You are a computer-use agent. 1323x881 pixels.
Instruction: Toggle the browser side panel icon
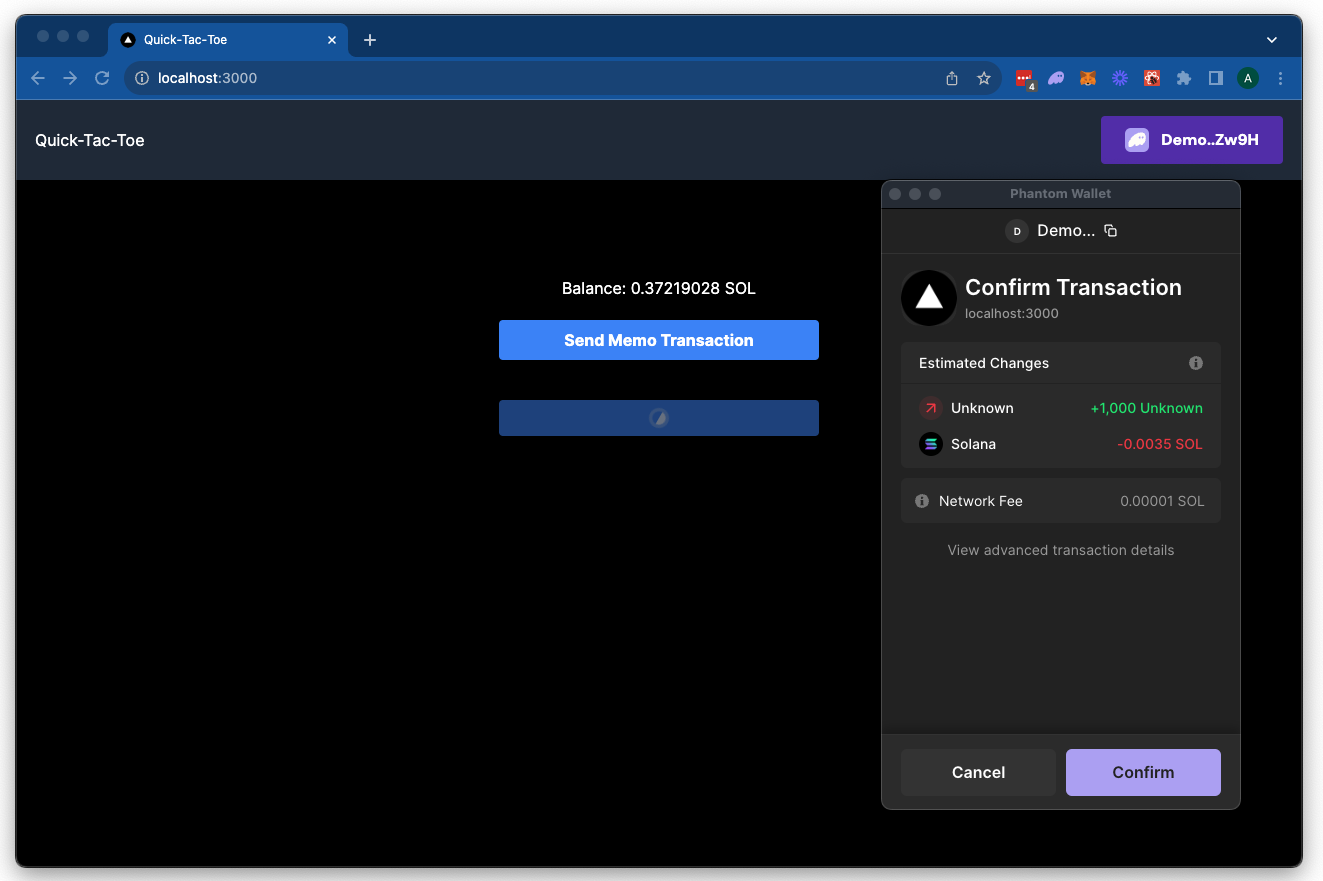tap(1216, 78)
